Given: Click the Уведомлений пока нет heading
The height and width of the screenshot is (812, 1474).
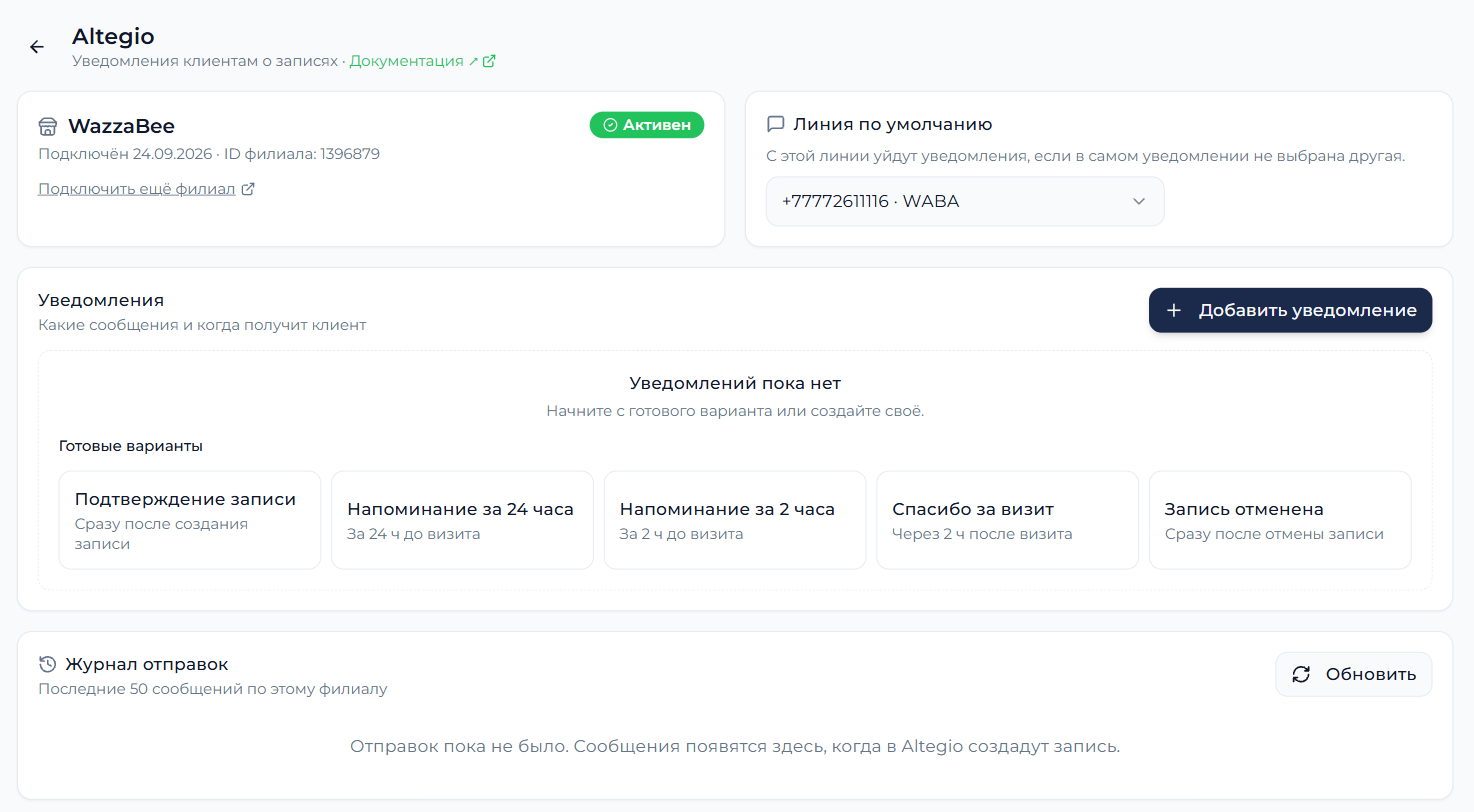Looking at the screenshot, I should (x=735, y=383).
